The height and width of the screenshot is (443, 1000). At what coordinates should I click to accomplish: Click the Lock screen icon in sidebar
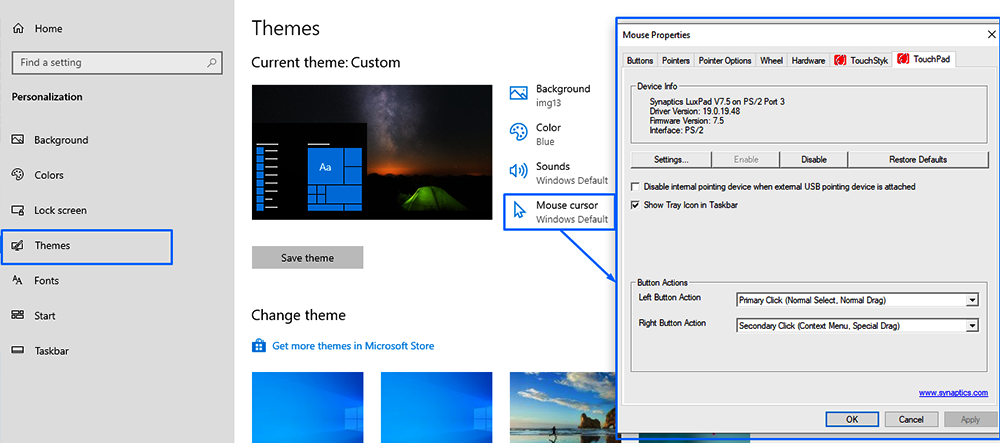tap(18, 210)
